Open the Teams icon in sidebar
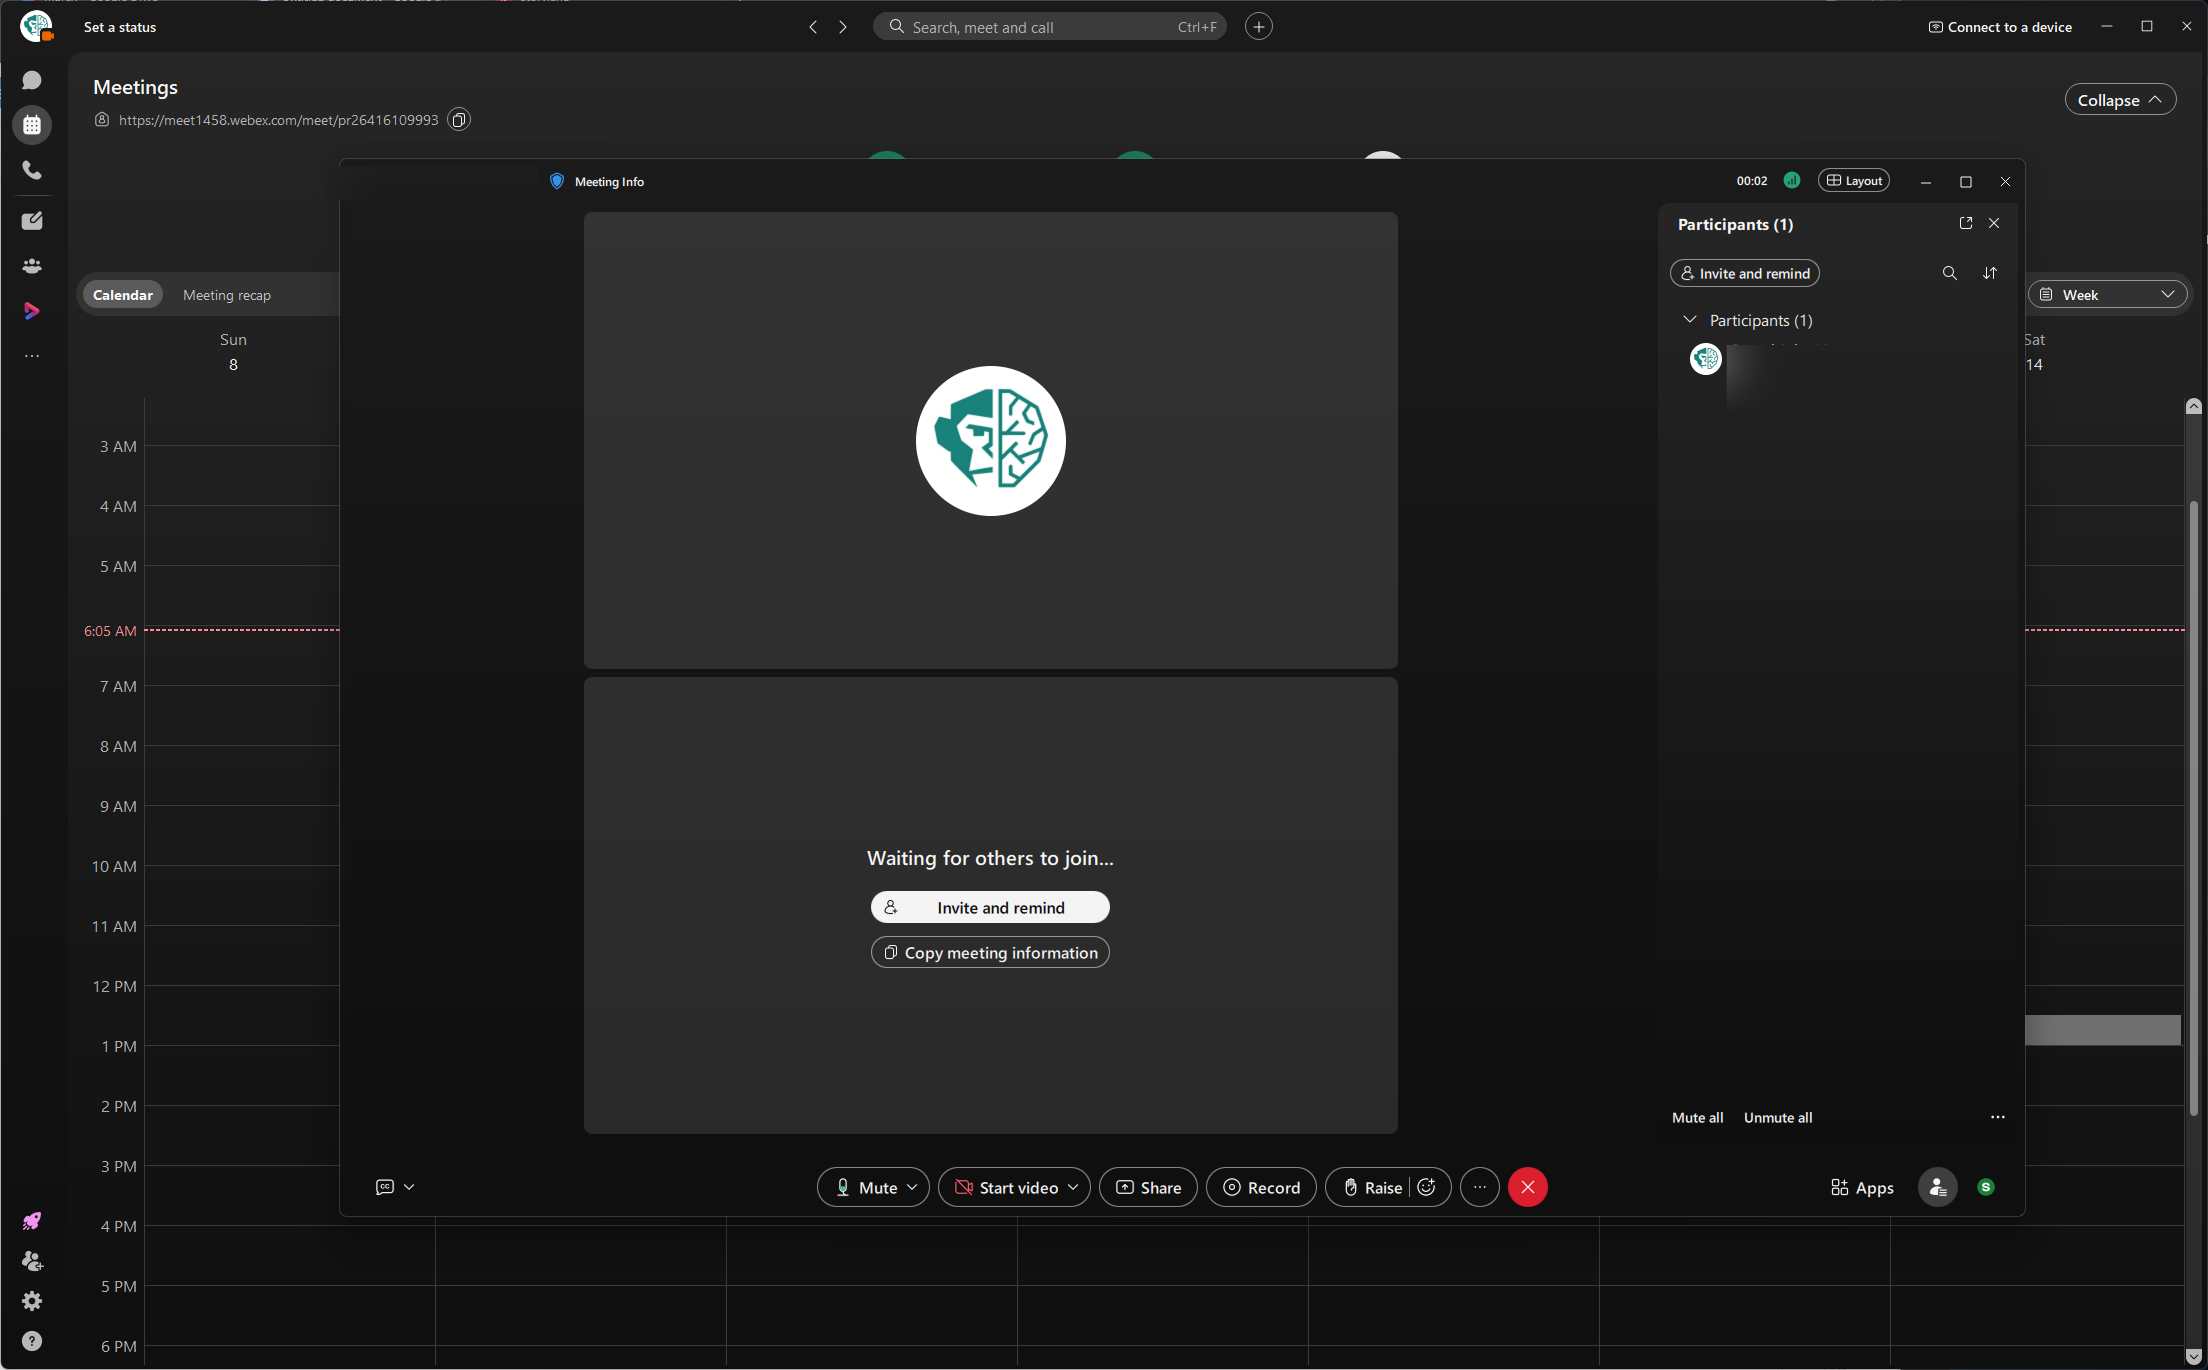This screenshot has width=2208, height=1370. pos(32,266)
